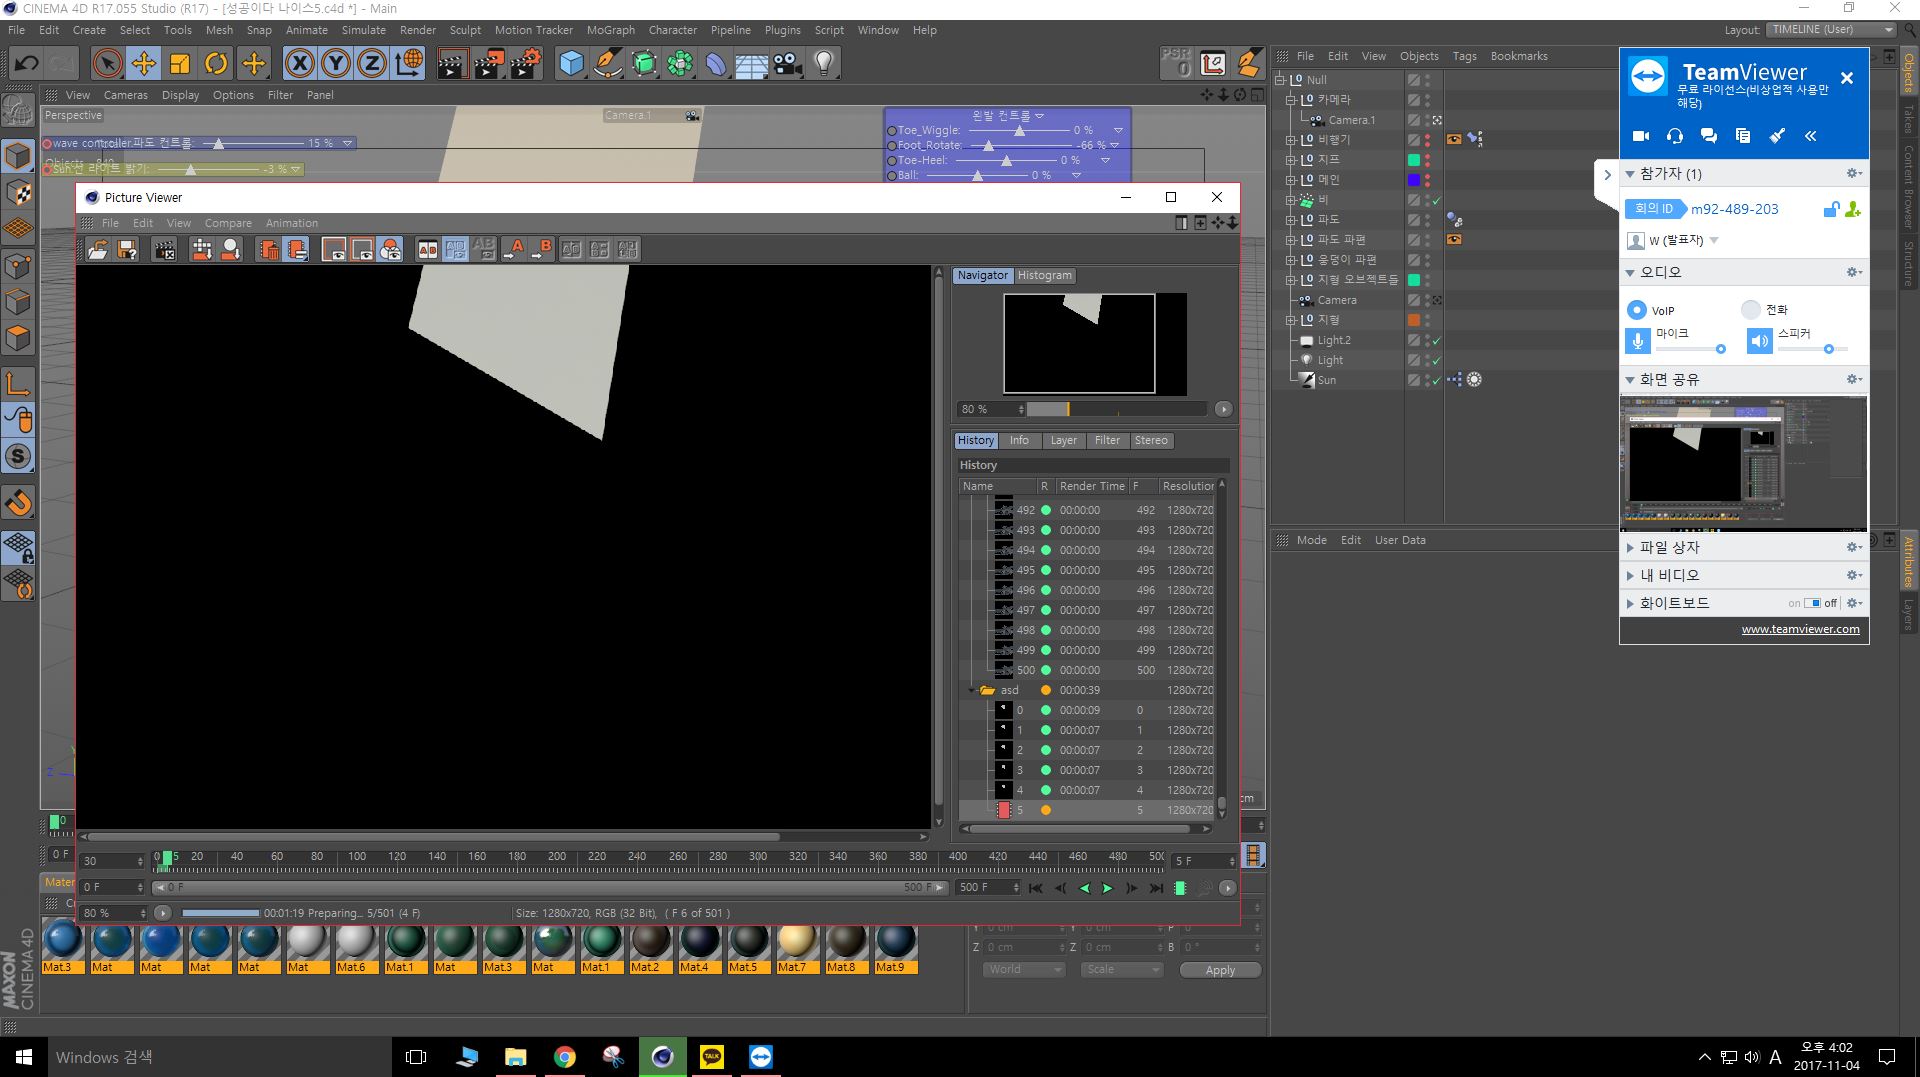Open KakaoTalk from Windows taskbar

coord(712,1057)
